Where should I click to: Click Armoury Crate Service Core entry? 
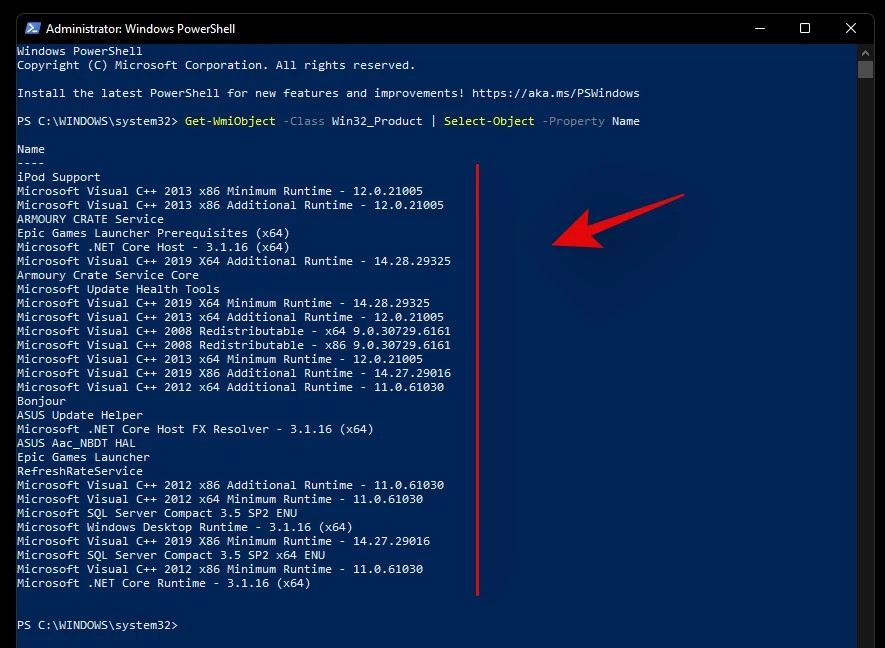108,275
